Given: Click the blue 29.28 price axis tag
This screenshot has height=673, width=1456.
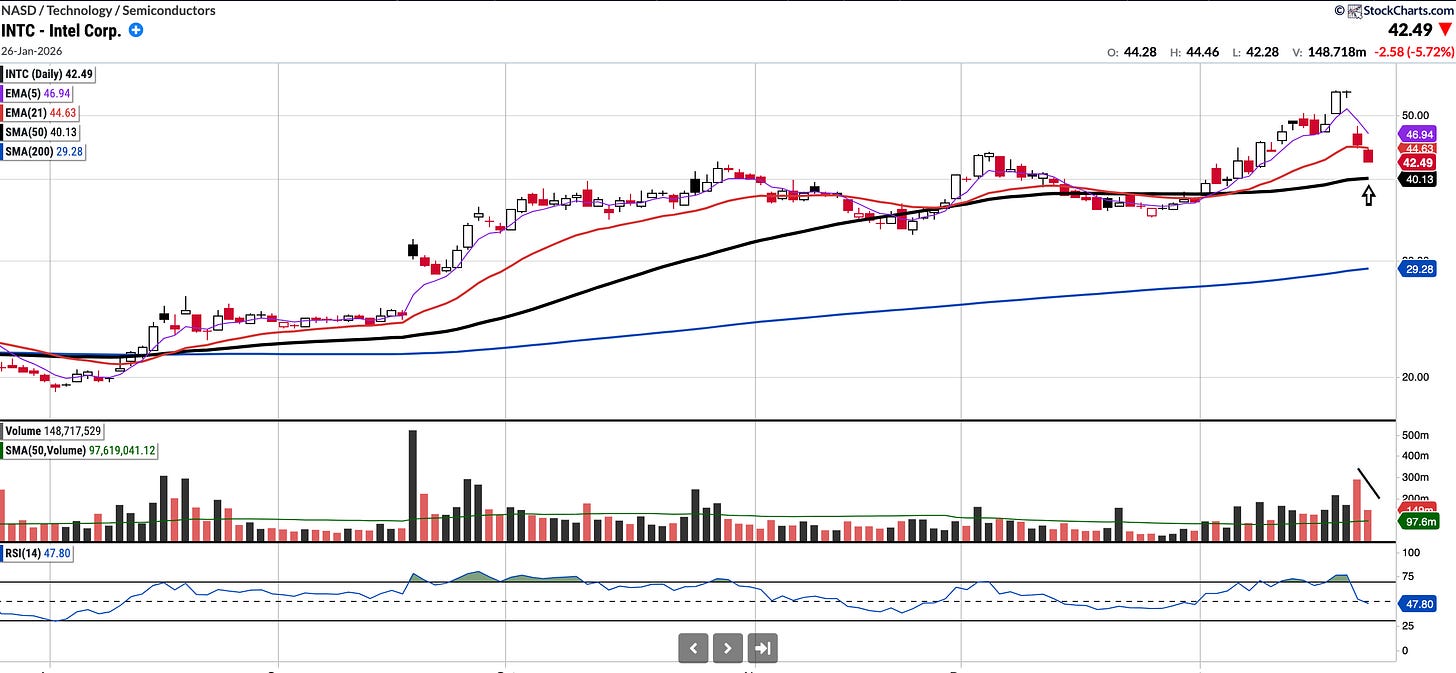Looking at the screenshot, I should click(x=1418, y=269).
